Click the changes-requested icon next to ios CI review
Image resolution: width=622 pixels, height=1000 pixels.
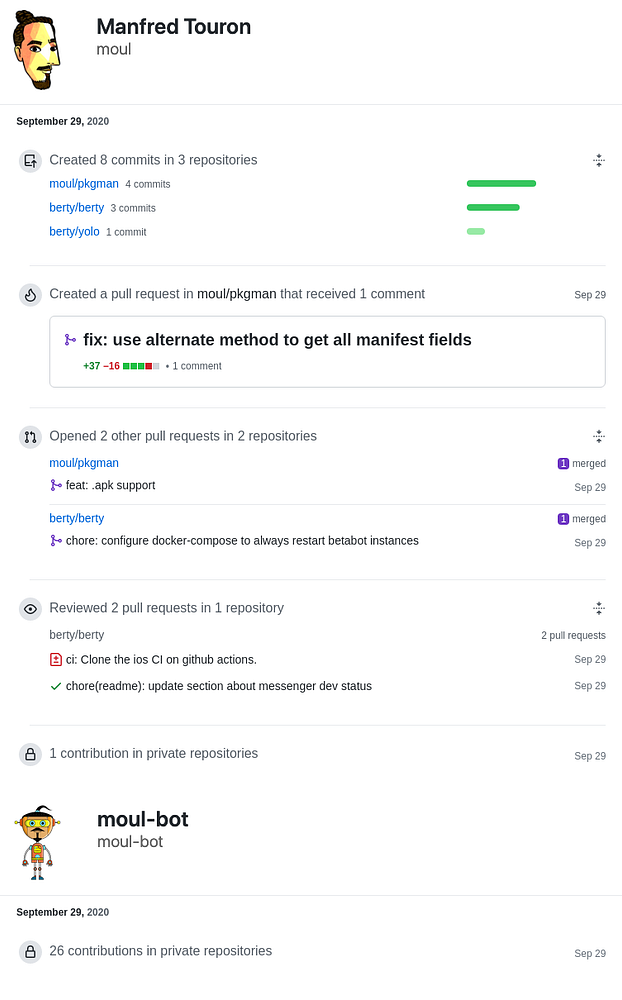[56, 659]
